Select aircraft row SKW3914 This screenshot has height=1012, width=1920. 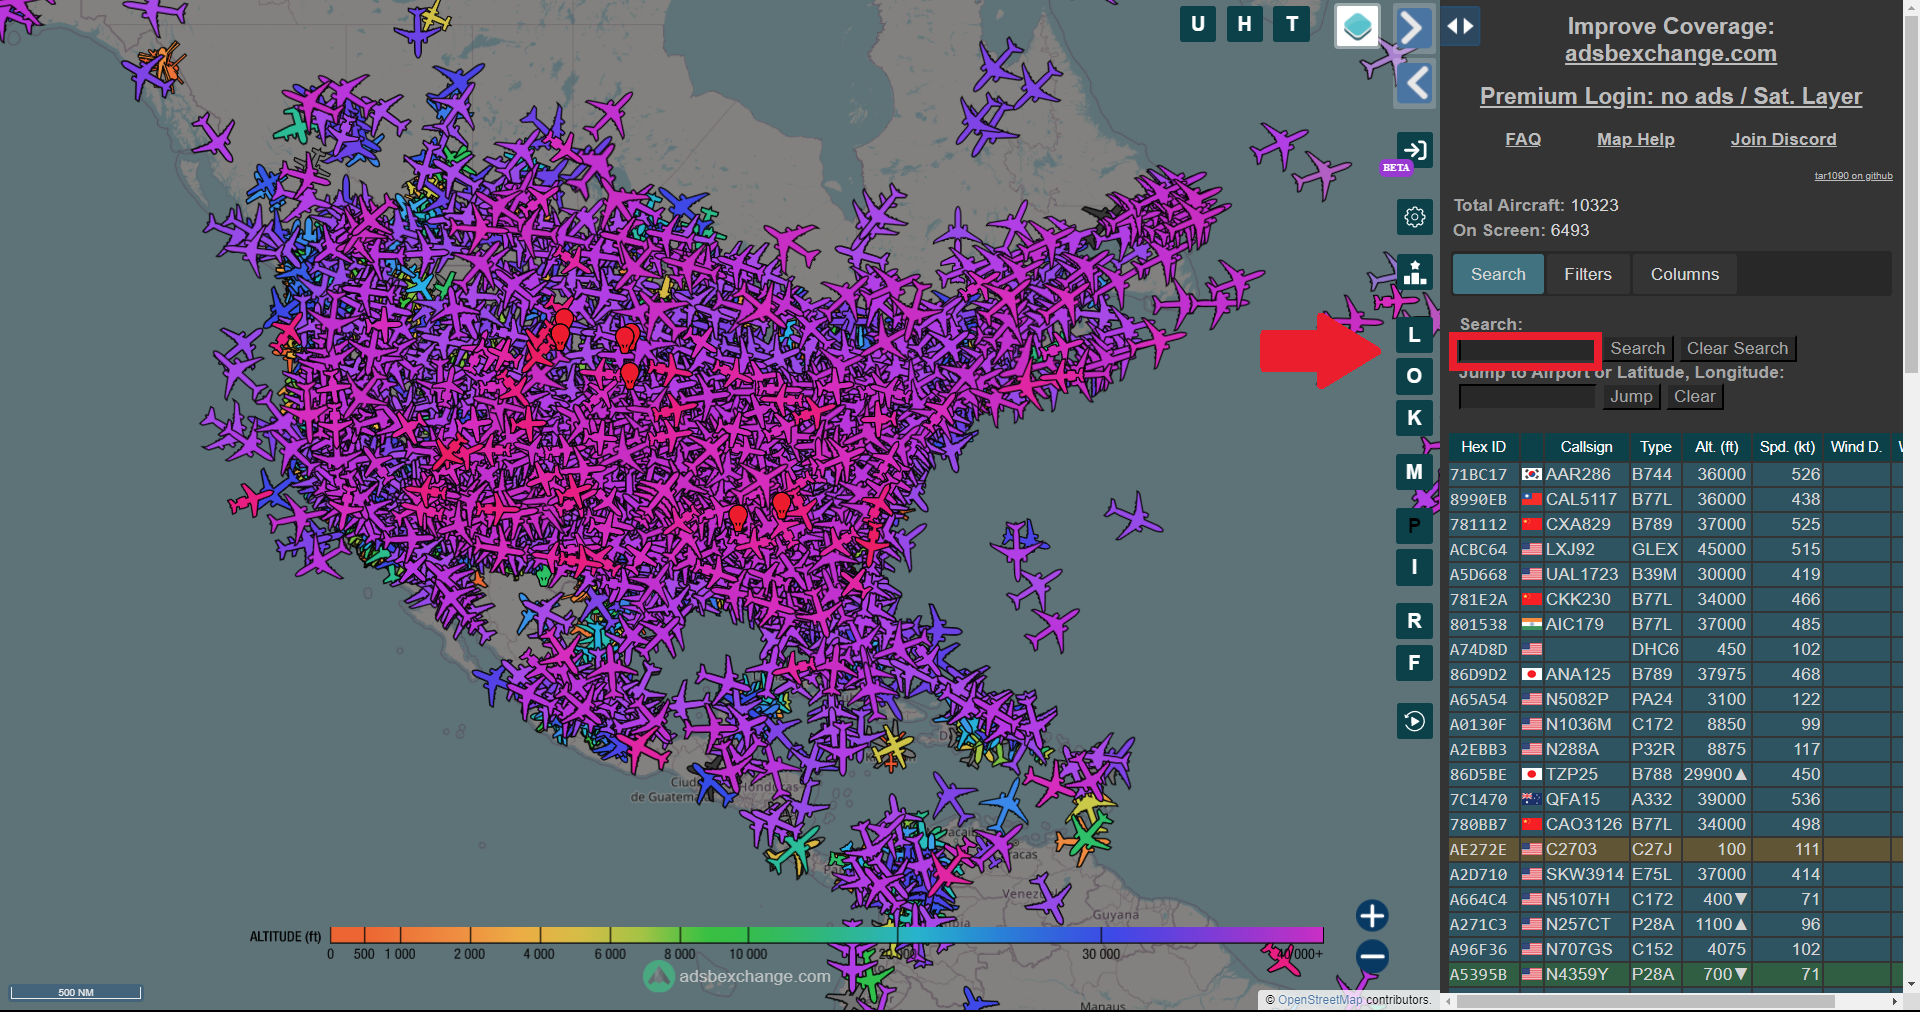[x=1676, y=874]
